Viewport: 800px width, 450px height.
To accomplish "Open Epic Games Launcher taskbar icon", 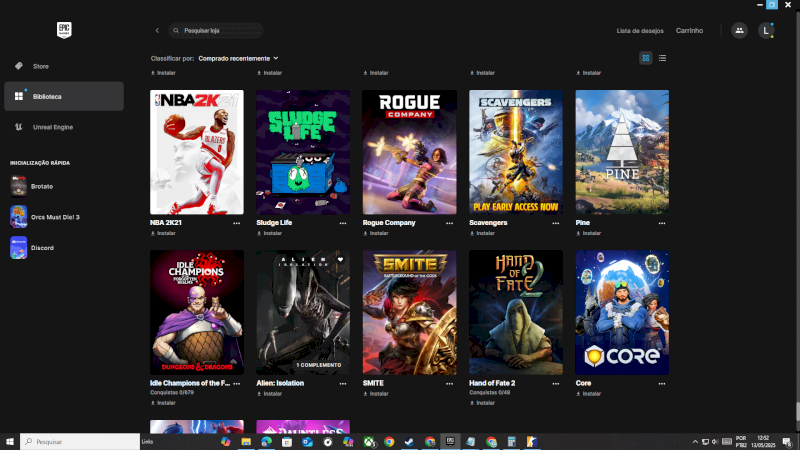I will [x=450, y=441].
